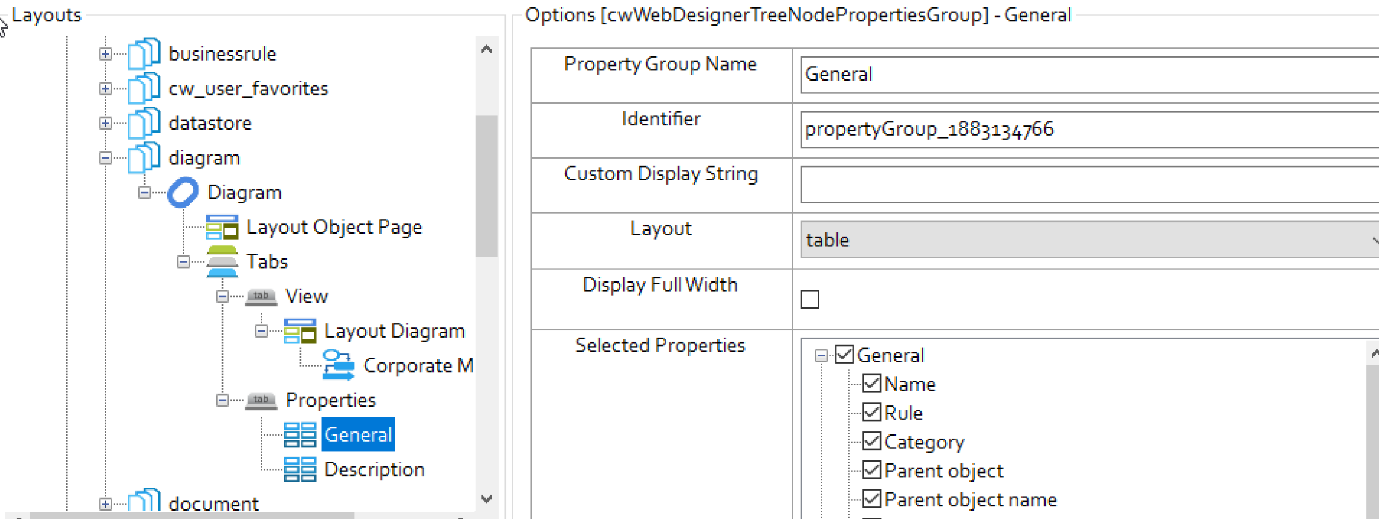
Task: Select the document tree item
Action: click(213, 504)
